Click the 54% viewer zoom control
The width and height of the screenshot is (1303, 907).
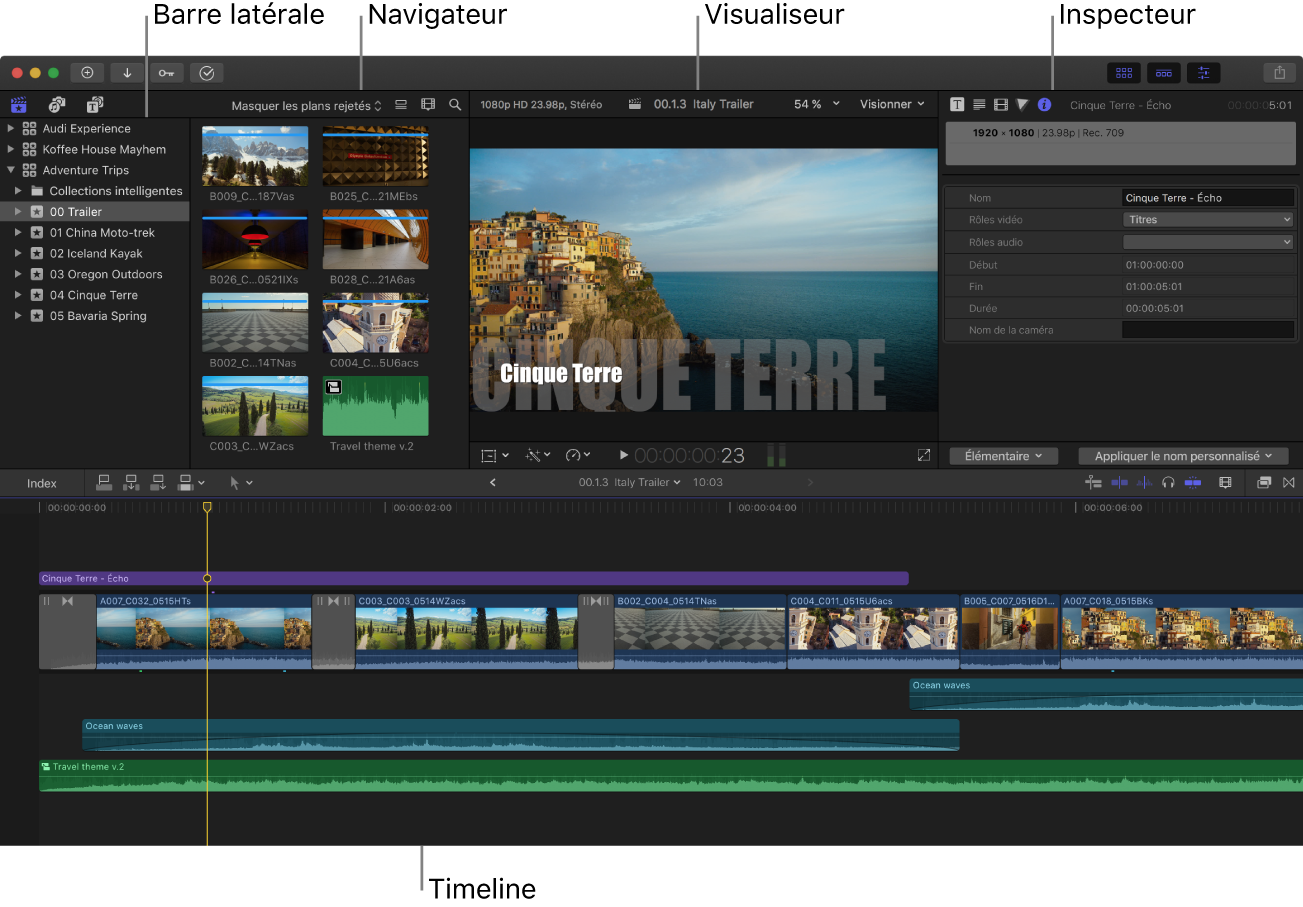click(806, 104)
